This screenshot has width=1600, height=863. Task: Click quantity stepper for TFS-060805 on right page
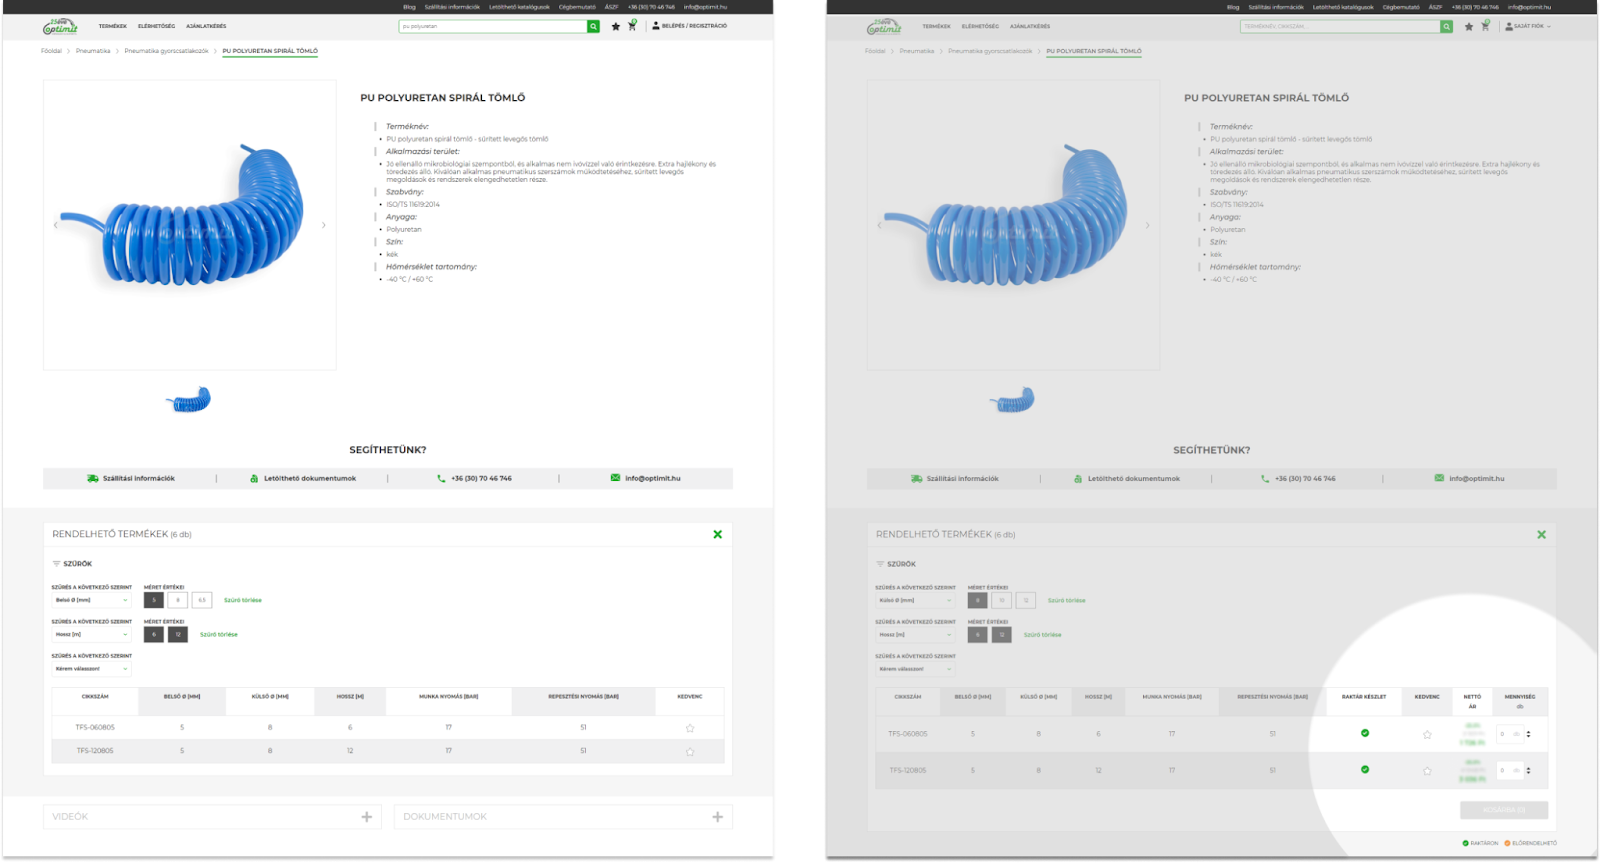(1528, 734)
